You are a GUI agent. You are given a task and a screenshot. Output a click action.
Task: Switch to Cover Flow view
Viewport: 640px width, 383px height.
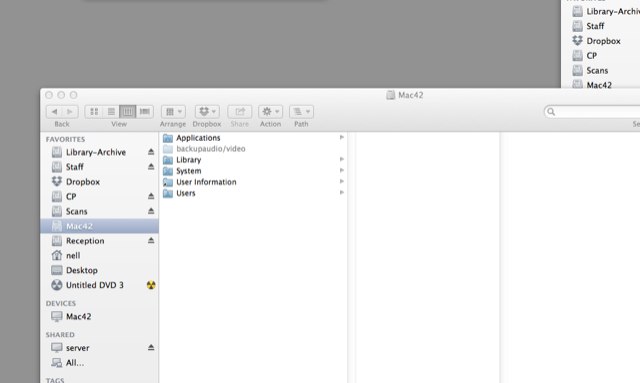[144, 111]
